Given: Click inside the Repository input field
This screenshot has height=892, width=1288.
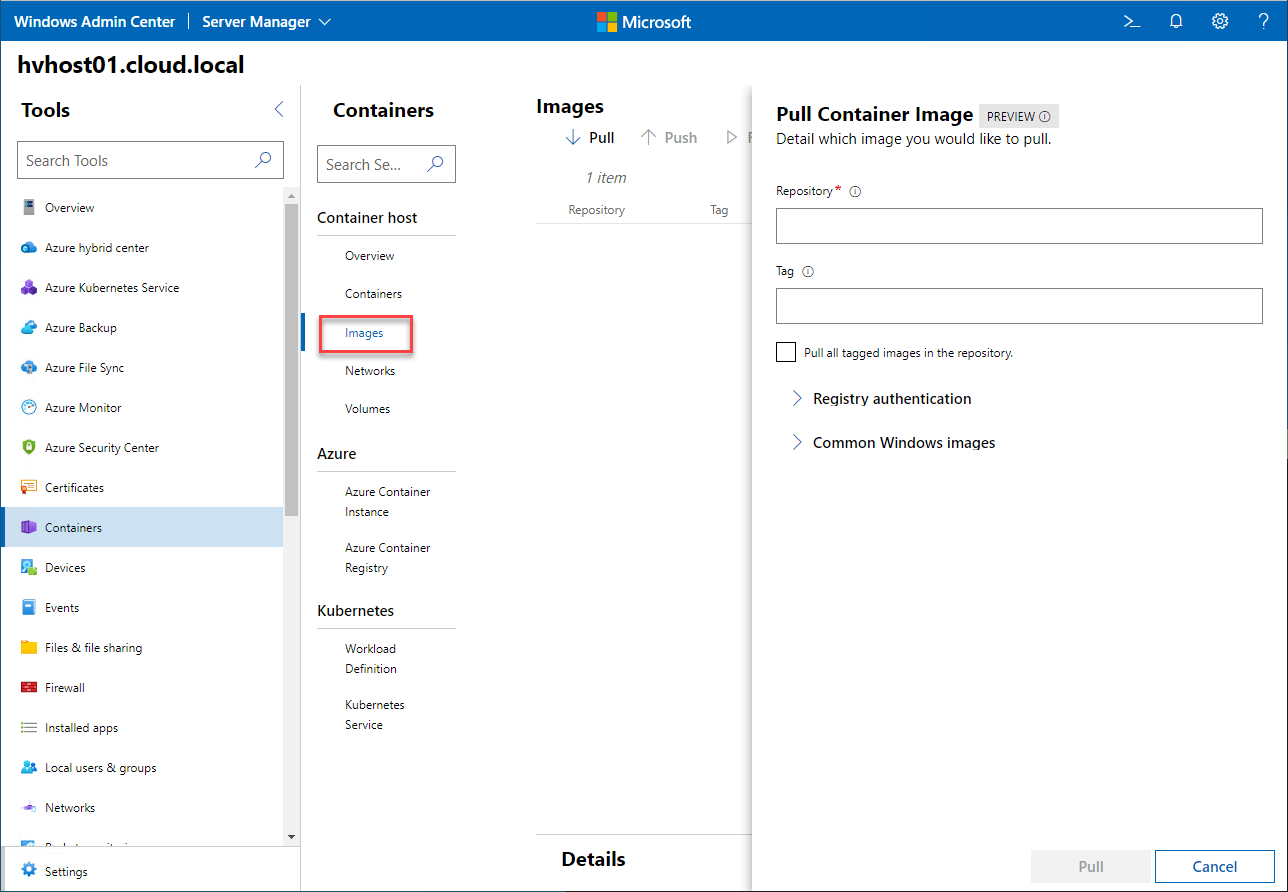Looking at the screenshot, I should [x=1019, y=226].
